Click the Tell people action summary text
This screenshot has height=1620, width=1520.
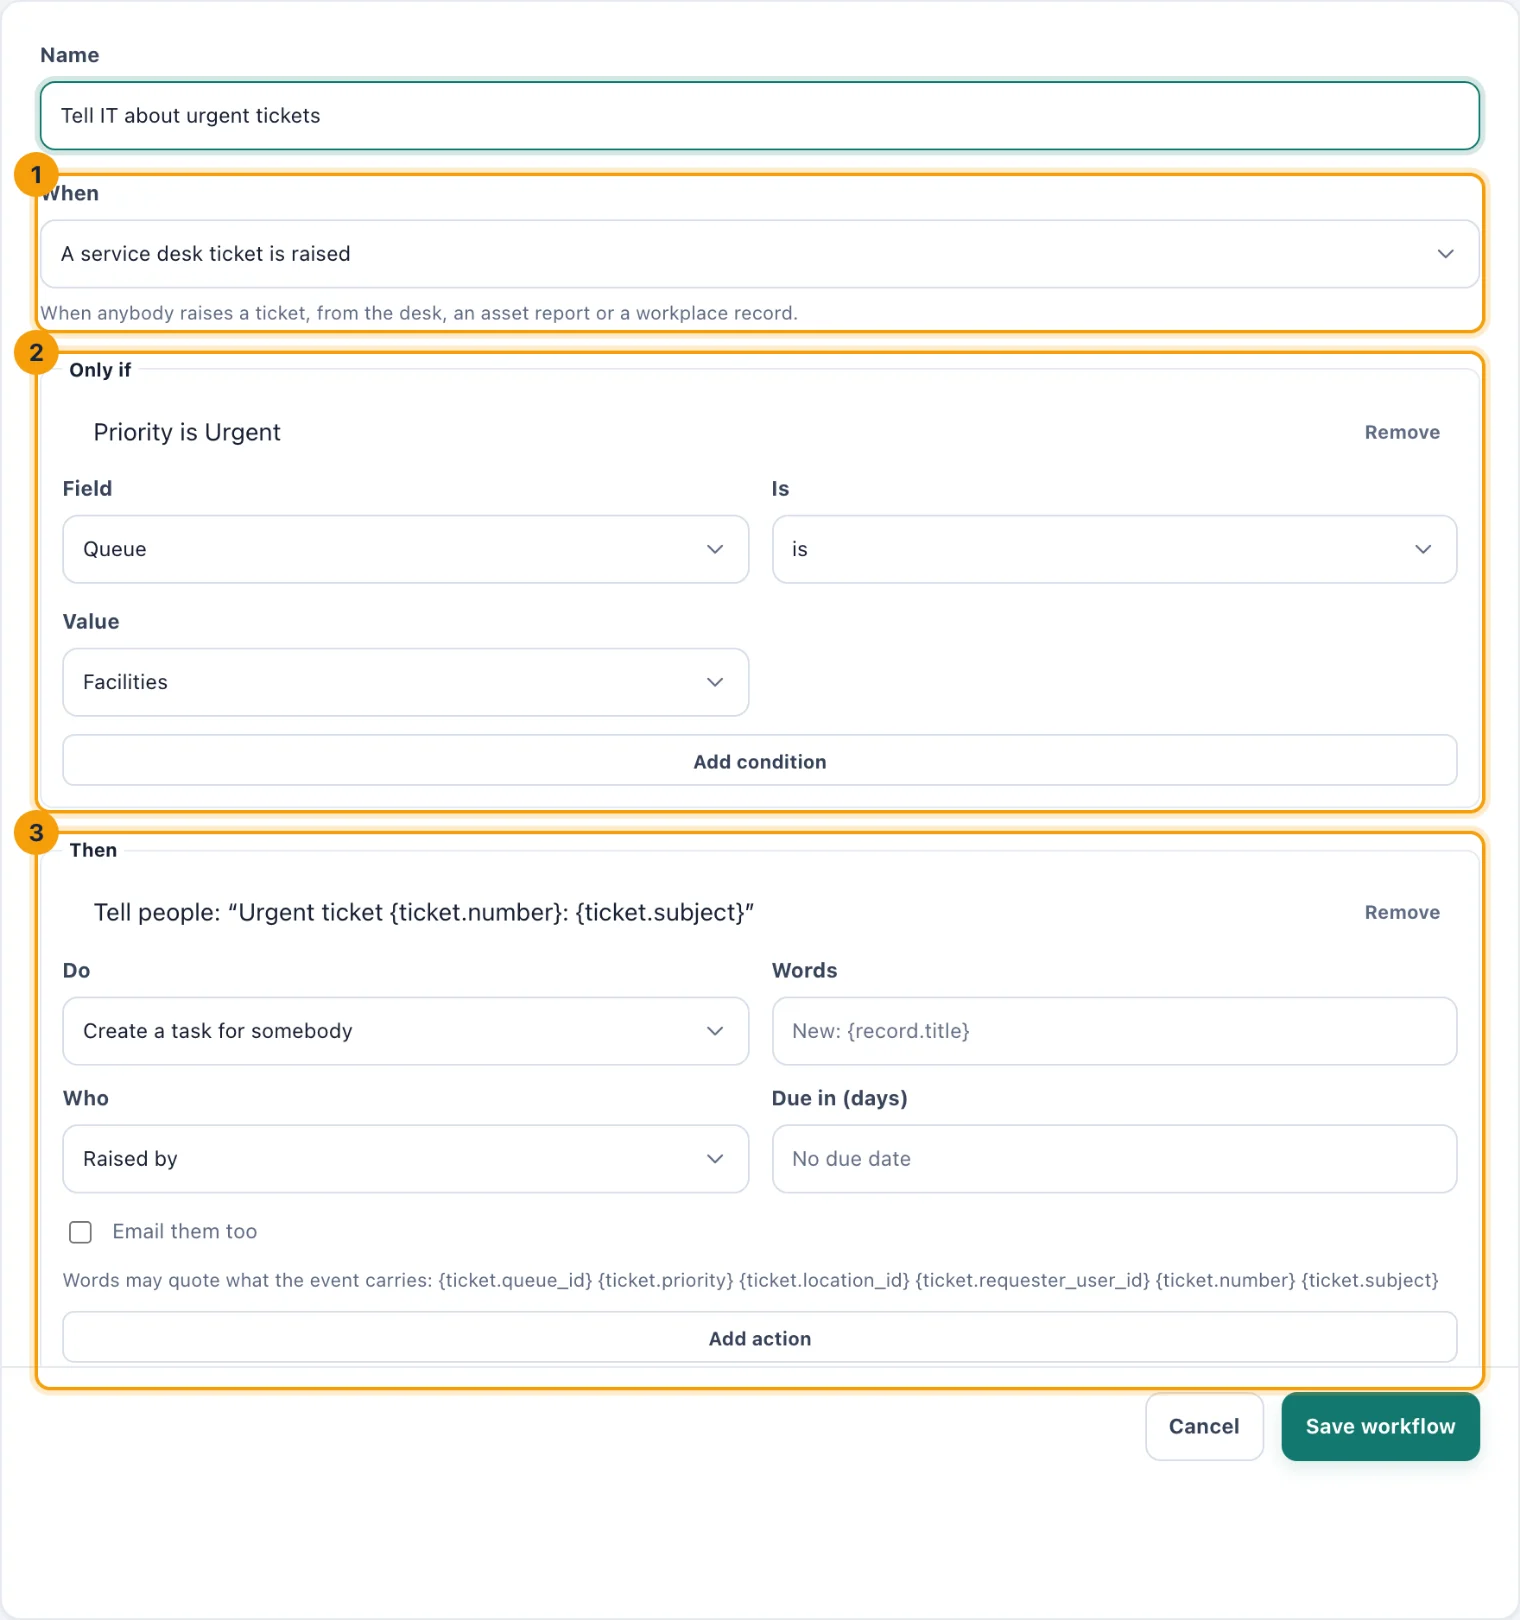[424, 912]
